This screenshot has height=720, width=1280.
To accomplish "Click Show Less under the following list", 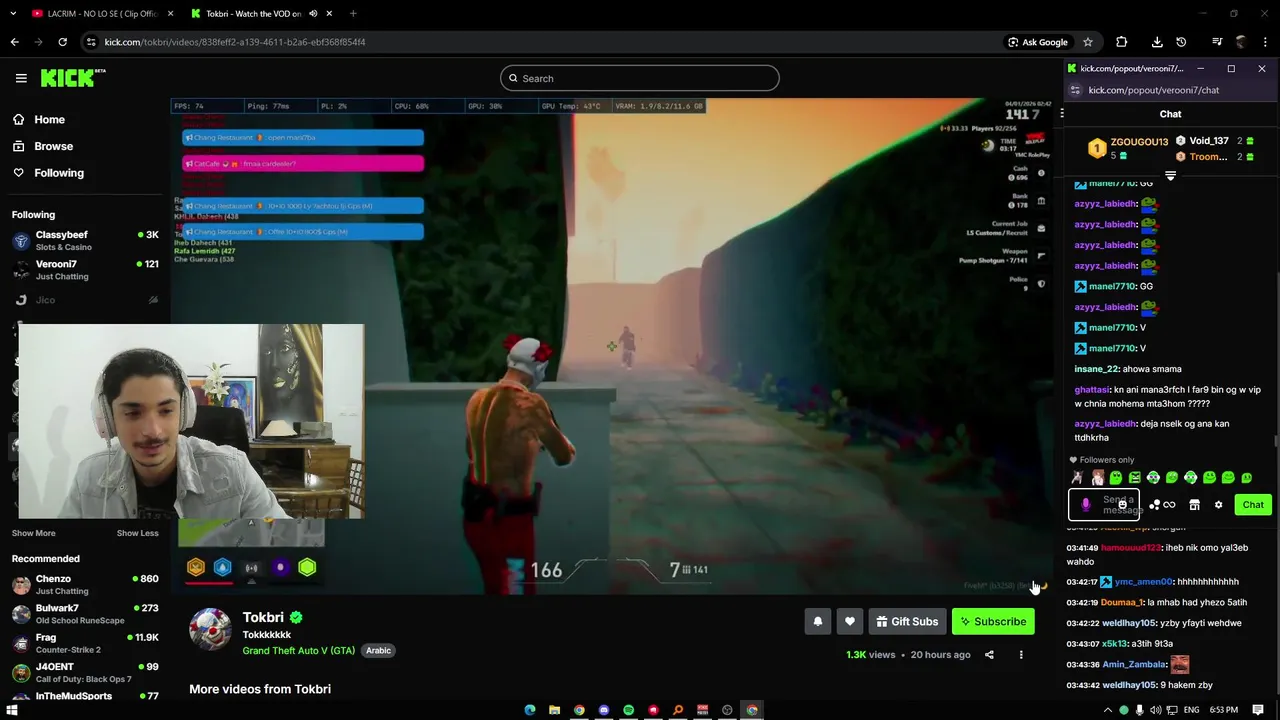I will pyautogui.click(x=137, y=533).
